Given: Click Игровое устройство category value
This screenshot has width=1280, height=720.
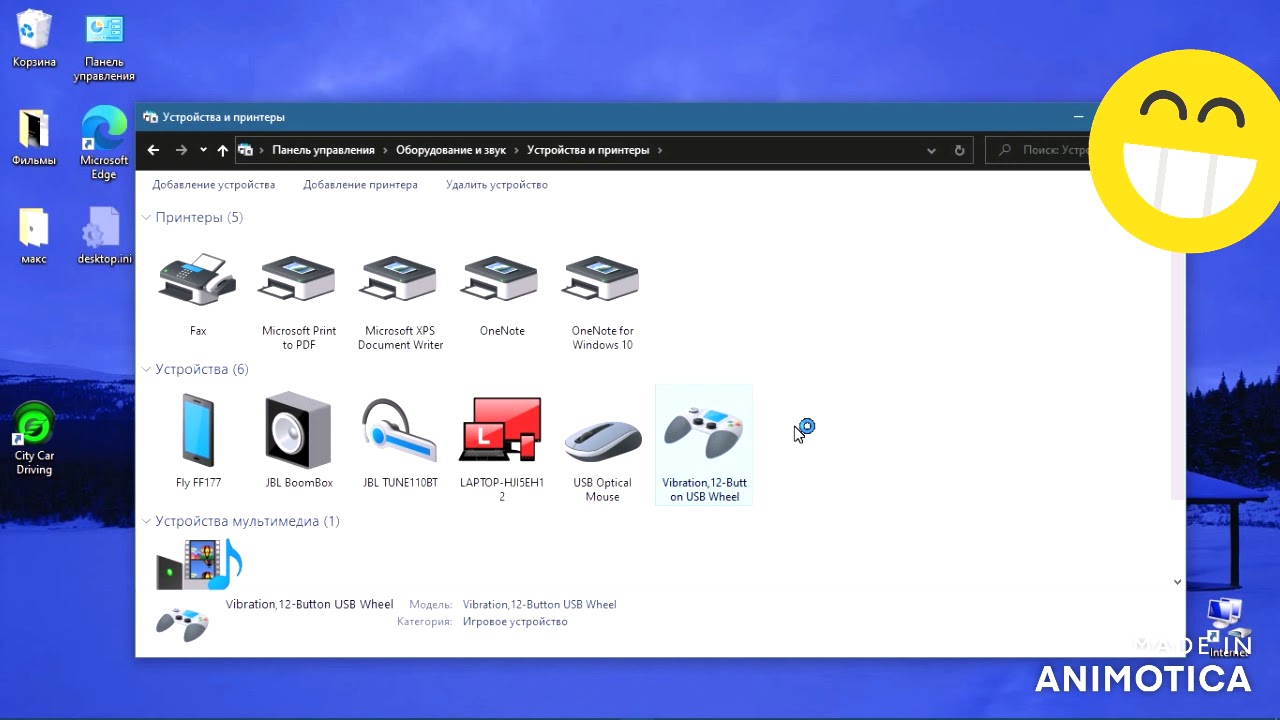Looking at the screenshot, I should coord(515,621).
